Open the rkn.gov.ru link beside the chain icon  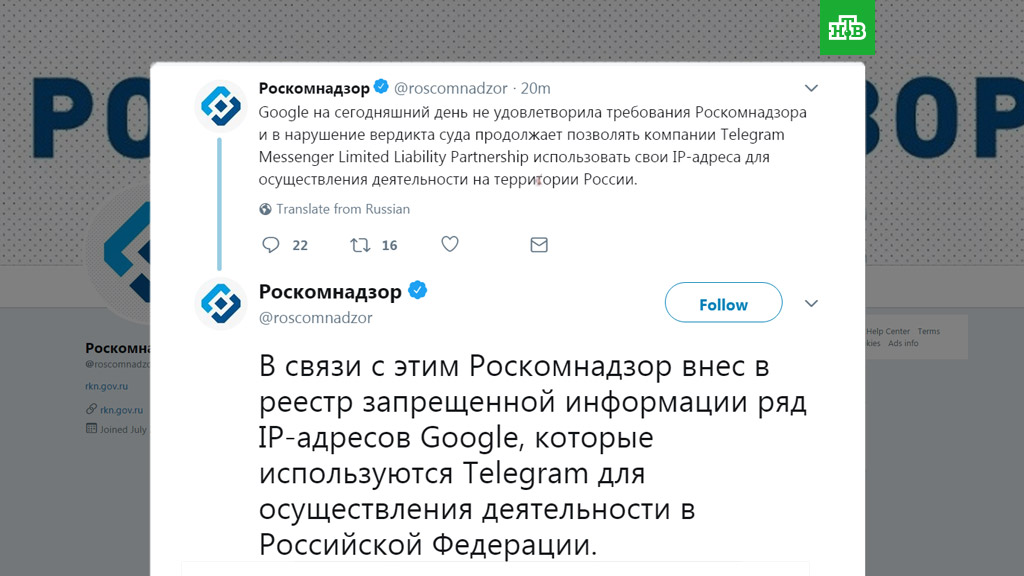point(121,409)
